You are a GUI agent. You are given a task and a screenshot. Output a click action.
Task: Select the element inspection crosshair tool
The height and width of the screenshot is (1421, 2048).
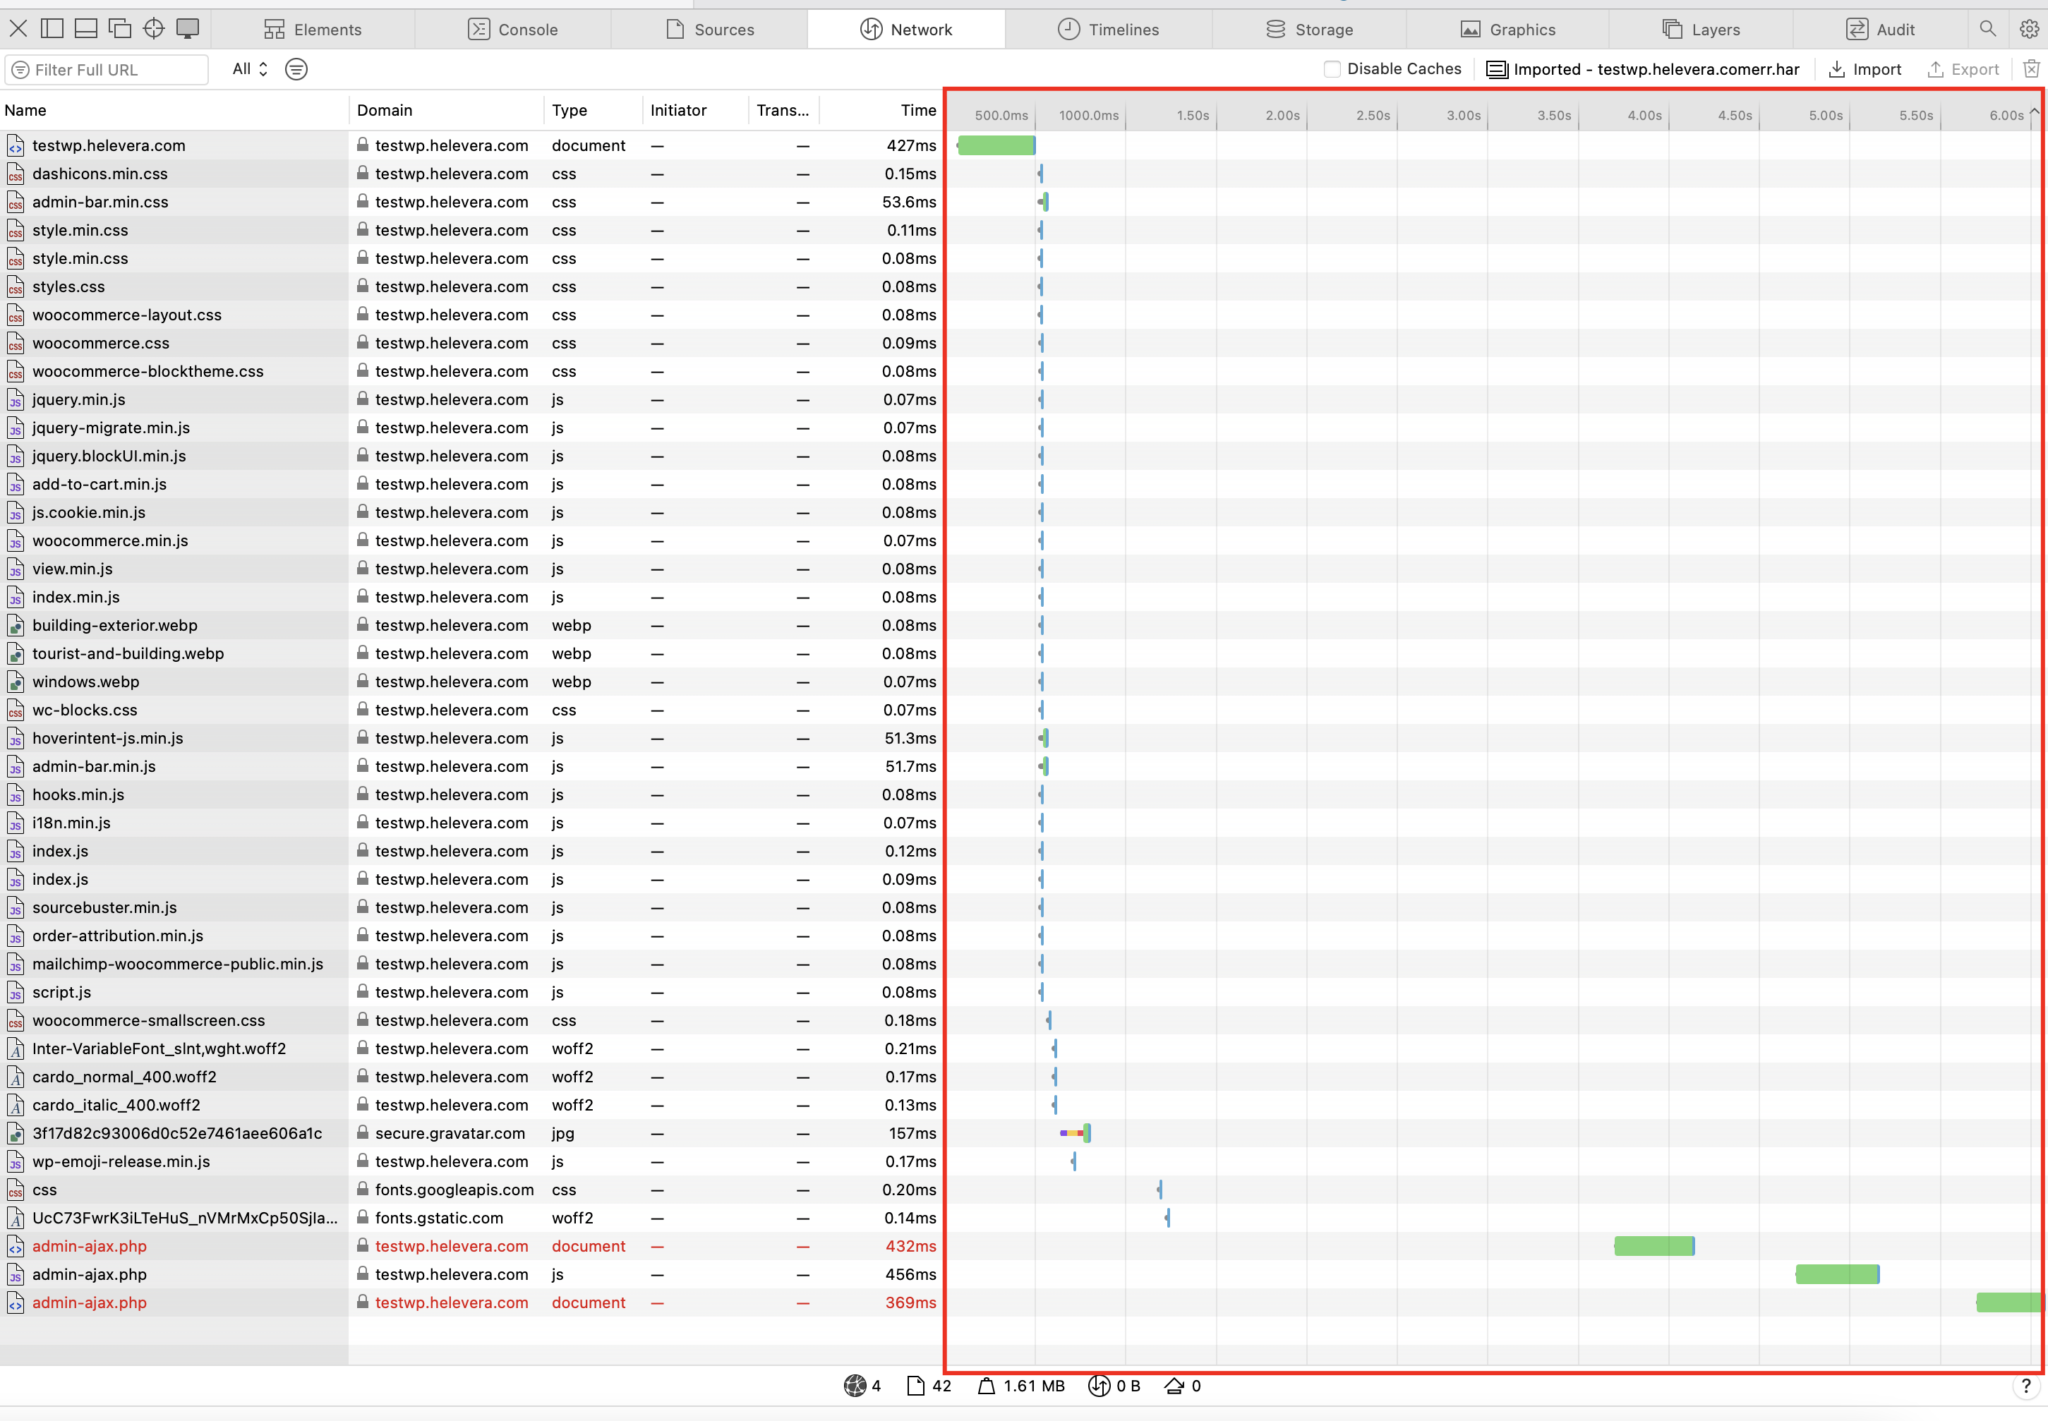[x=154, y=29]
